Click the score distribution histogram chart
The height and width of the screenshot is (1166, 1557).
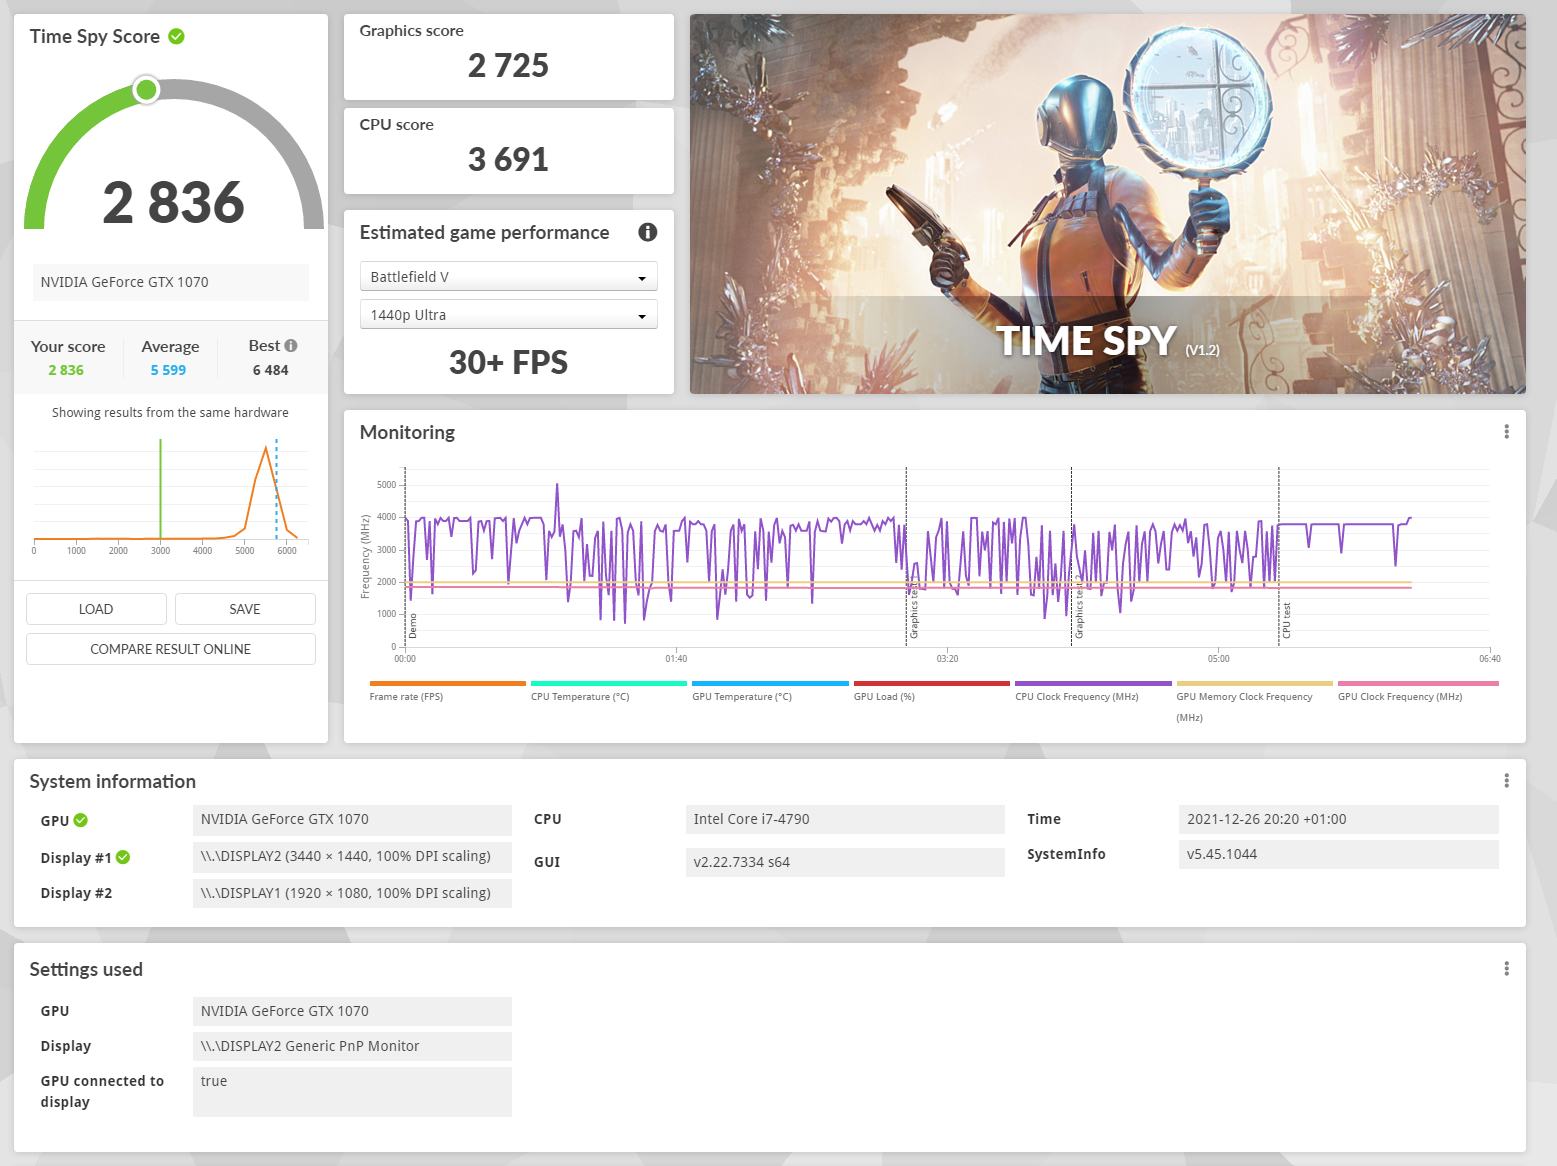170,496
